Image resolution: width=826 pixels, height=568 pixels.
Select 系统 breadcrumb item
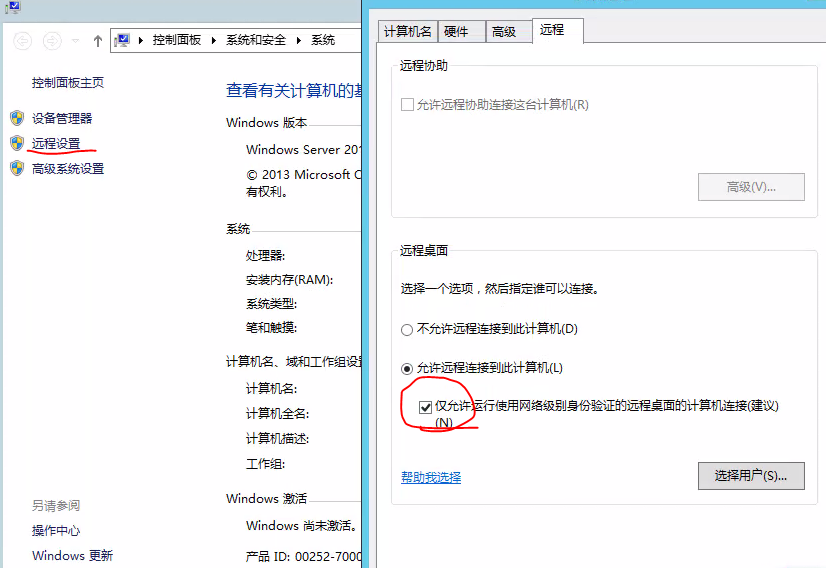click(323, 40)
